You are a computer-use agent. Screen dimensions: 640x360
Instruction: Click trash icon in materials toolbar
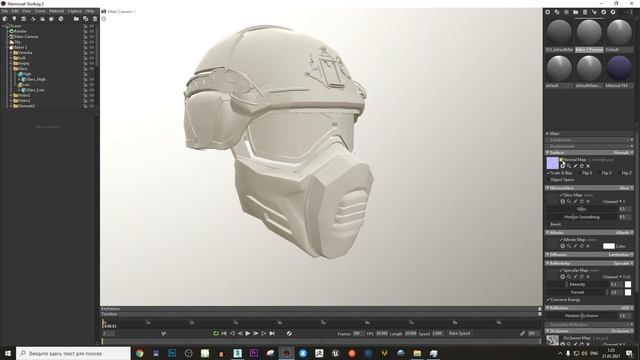point(585,12)
